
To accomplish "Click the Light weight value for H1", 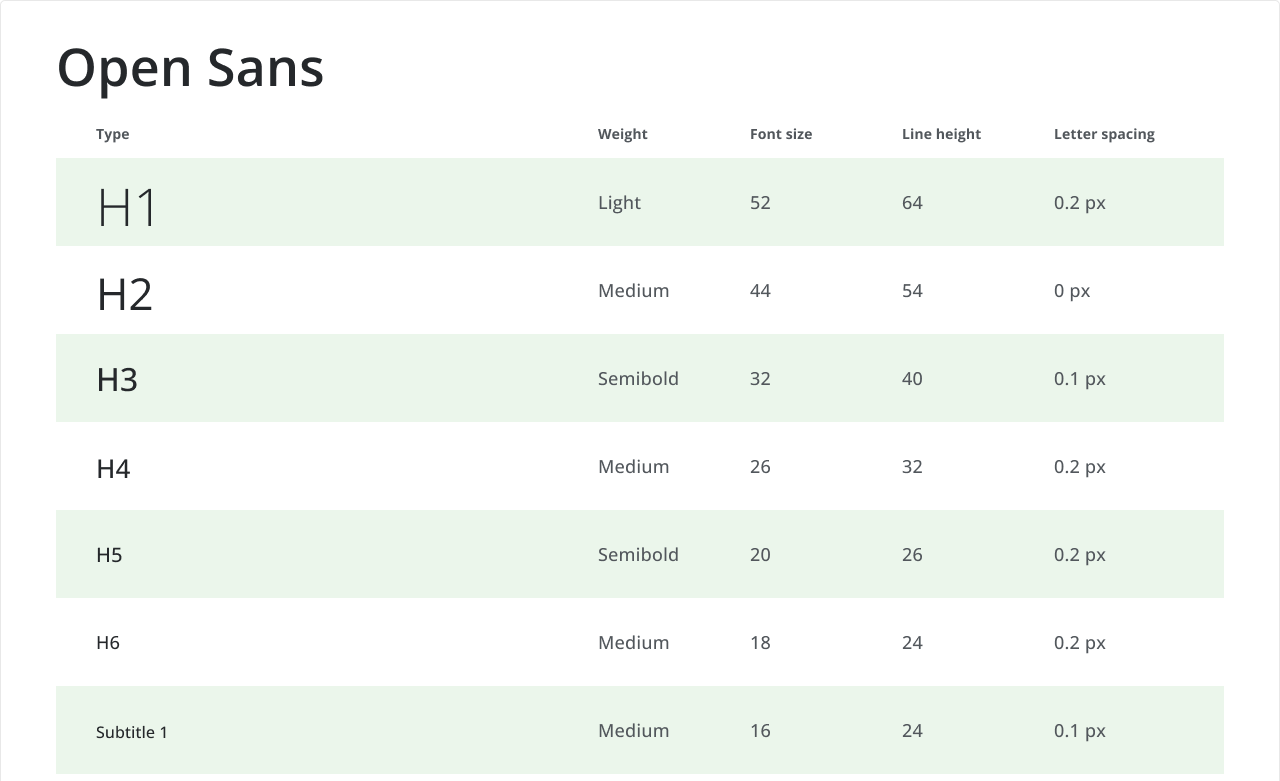I will 619,203.
